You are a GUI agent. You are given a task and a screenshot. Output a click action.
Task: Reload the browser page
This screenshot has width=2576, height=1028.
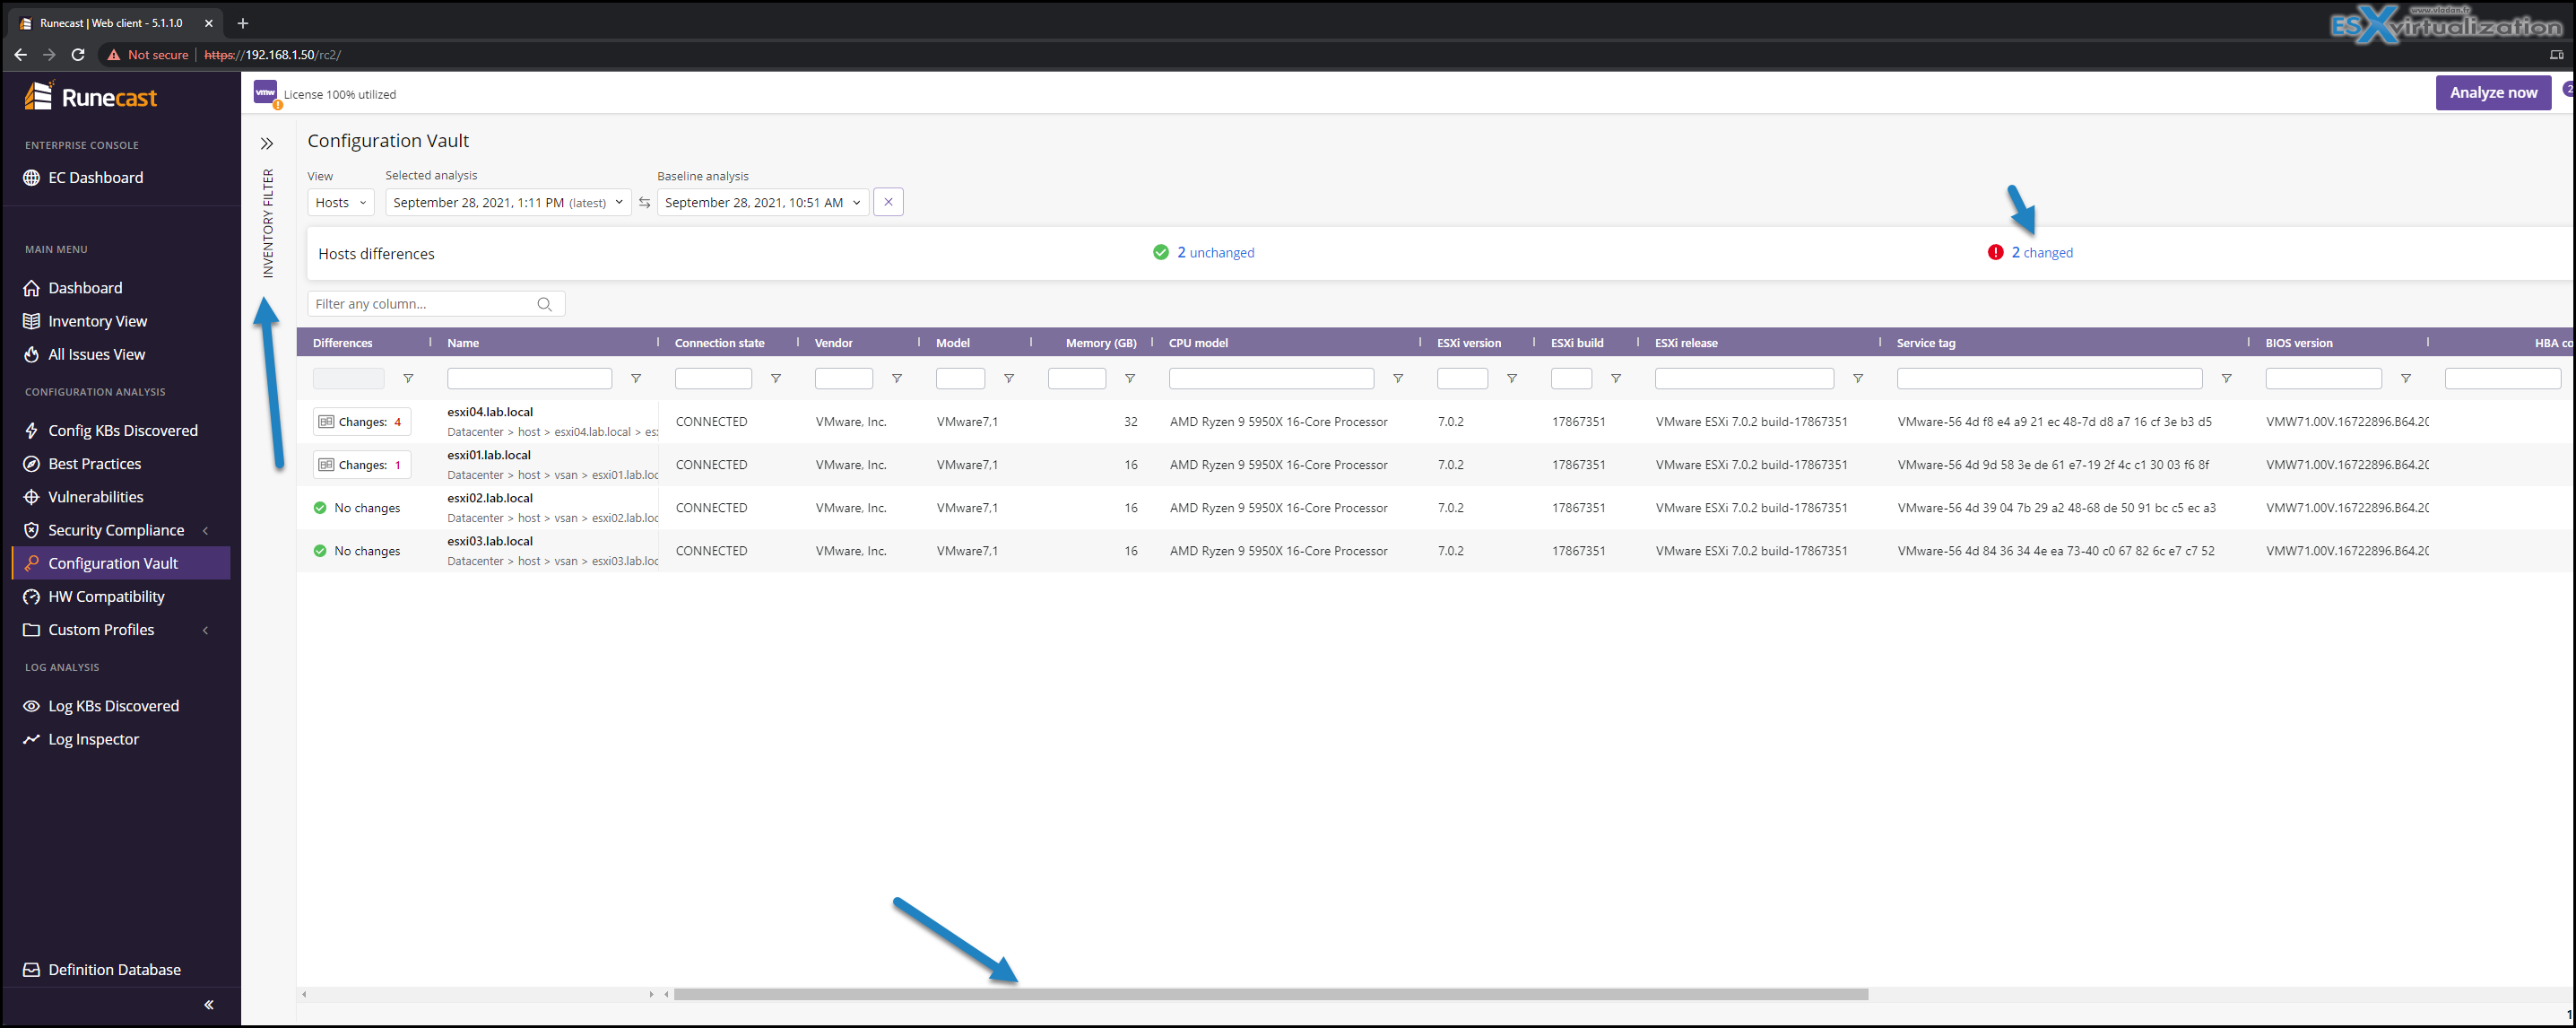click(x=78, y=55)
